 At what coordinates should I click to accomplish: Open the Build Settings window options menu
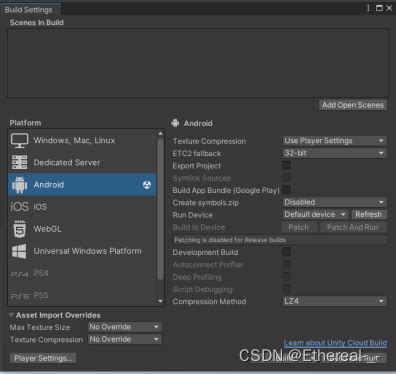tap(368, 8)
